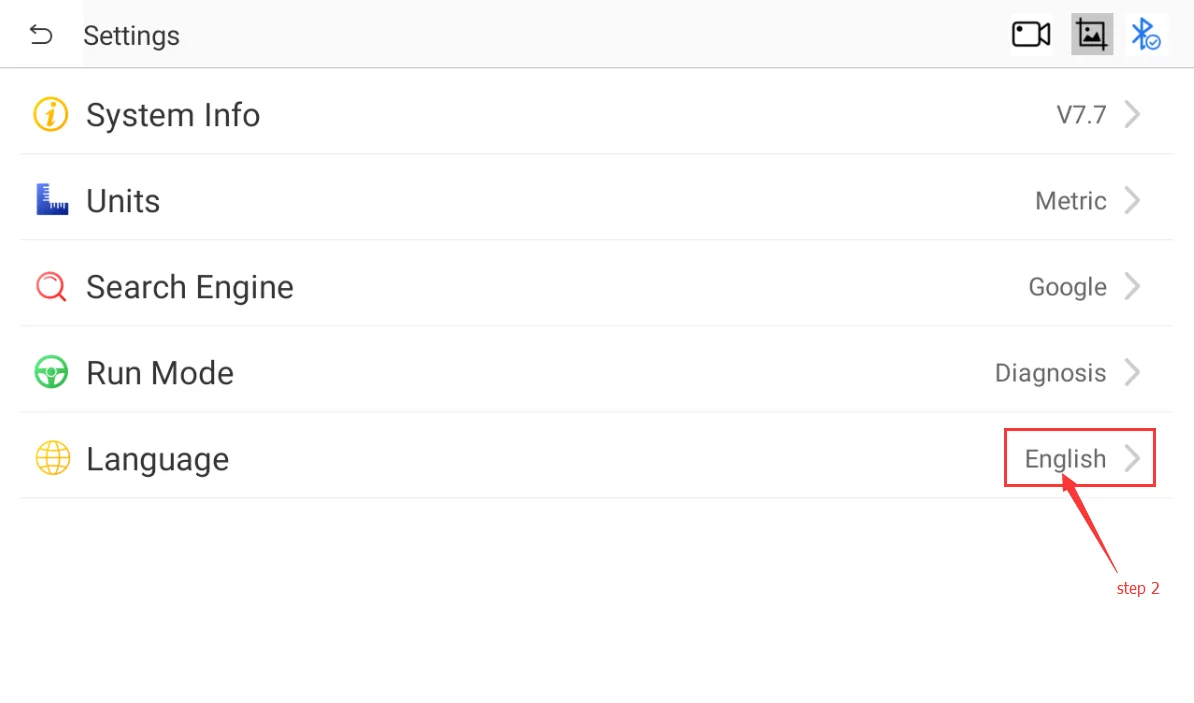Click the yellow System Info icon
Viewport: 1194px width, 703px height.
(x=51, y=115)
